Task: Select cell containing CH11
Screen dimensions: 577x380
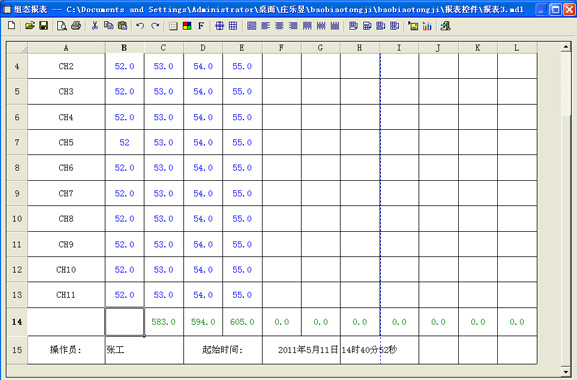Action: pyautogui.click(x=66, y=295)
